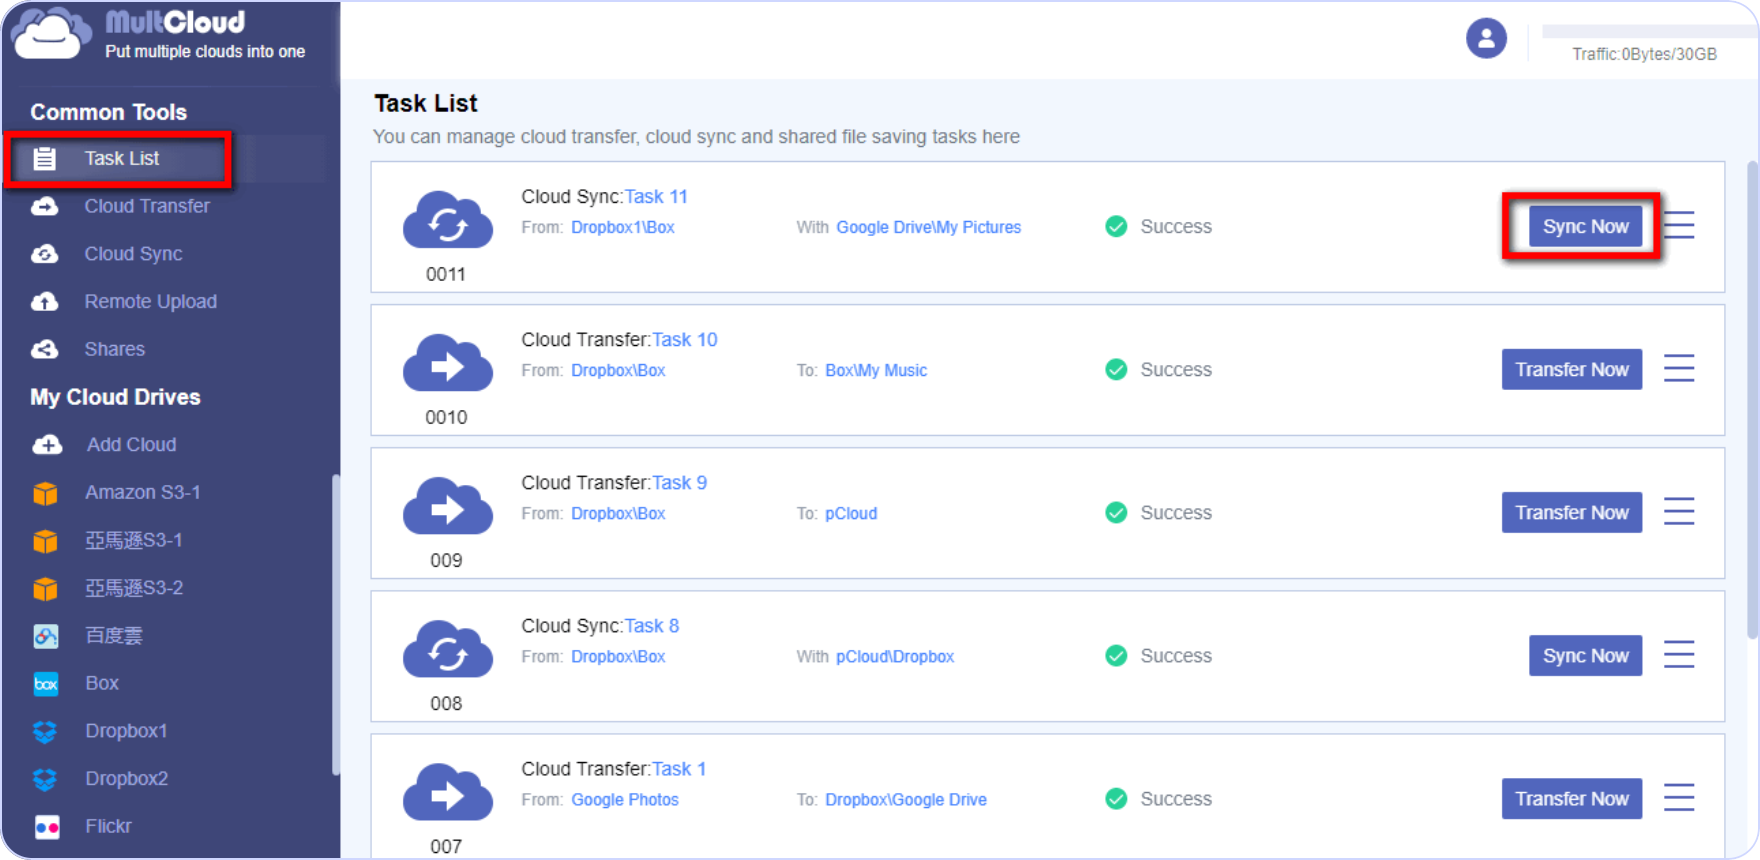Open the Box cloud drive icon
Image resolution: width=1760 pixels, height=860 pixels.
click(x=46, y=684)
